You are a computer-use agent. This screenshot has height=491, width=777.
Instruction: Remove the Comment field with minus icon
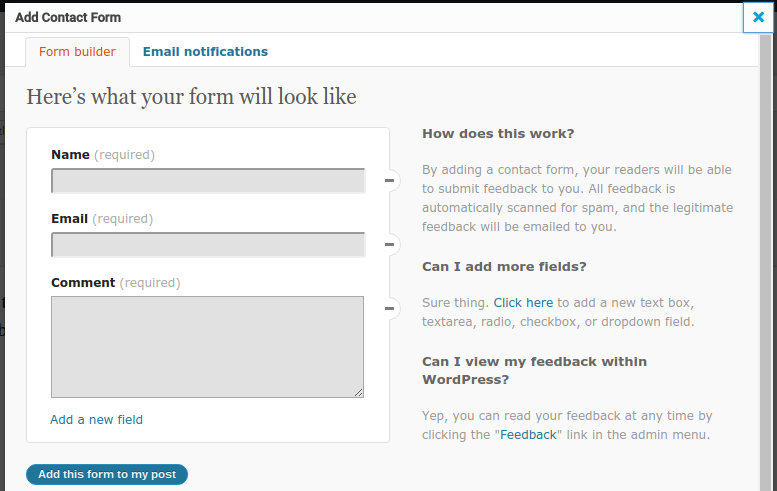[391, 309]
